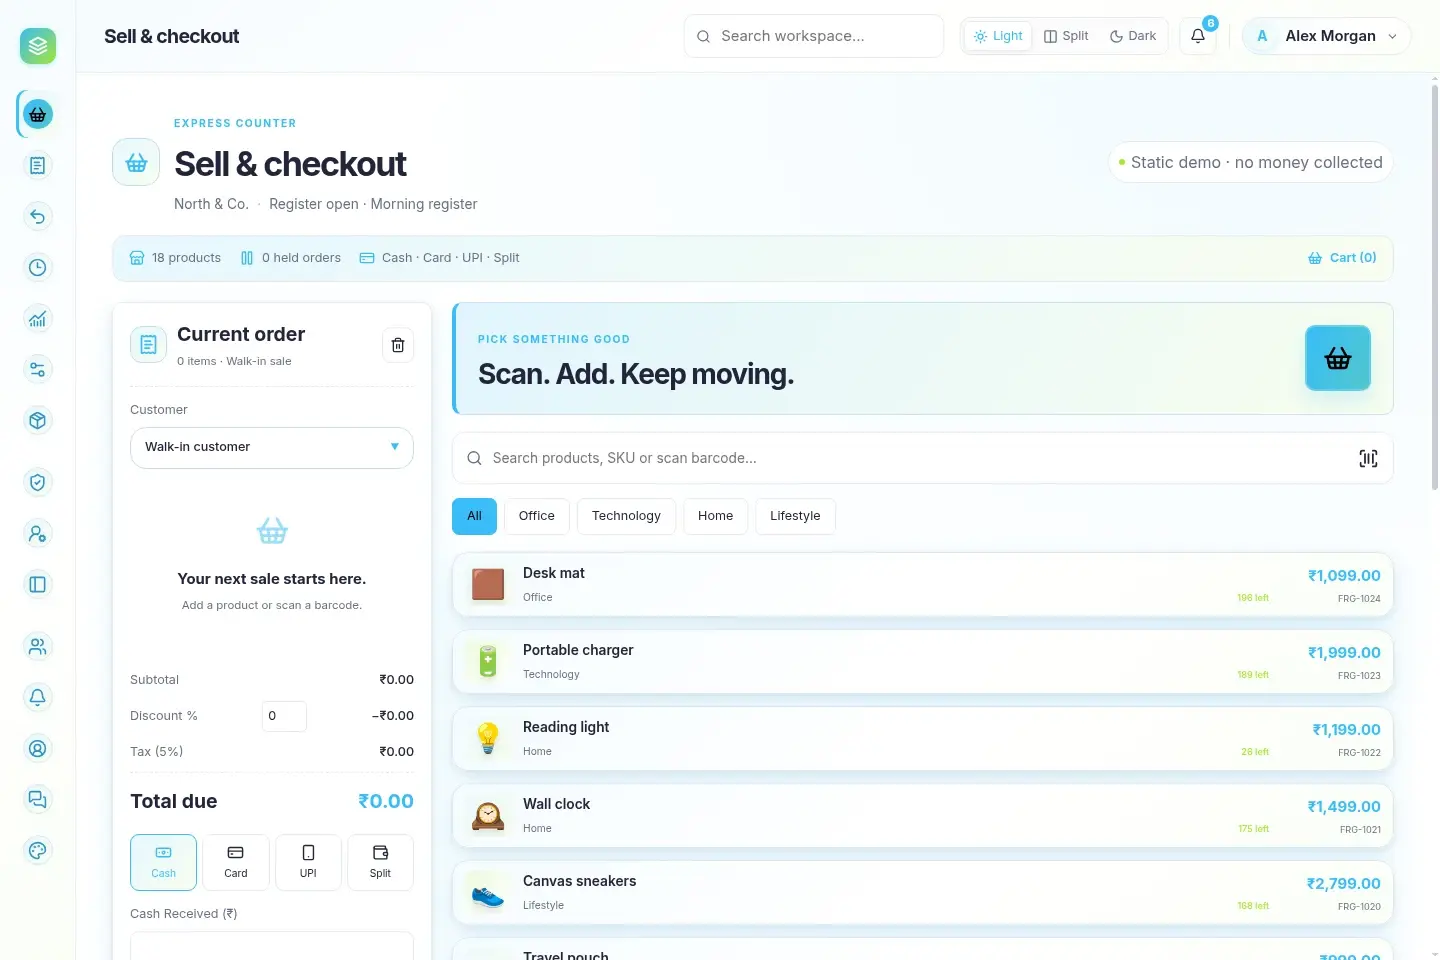The height and width of the screenshot is (960, 1440).
Task: Open the Cart (0) link
Action: pos(1342,258)
